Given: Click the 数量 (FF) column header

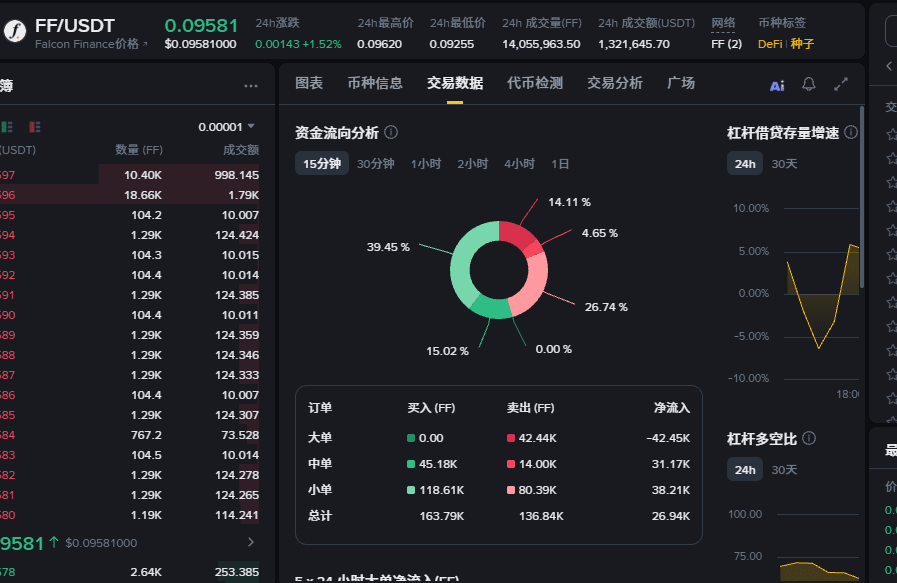Looking at the screenshot, I should tap(139, 150).
